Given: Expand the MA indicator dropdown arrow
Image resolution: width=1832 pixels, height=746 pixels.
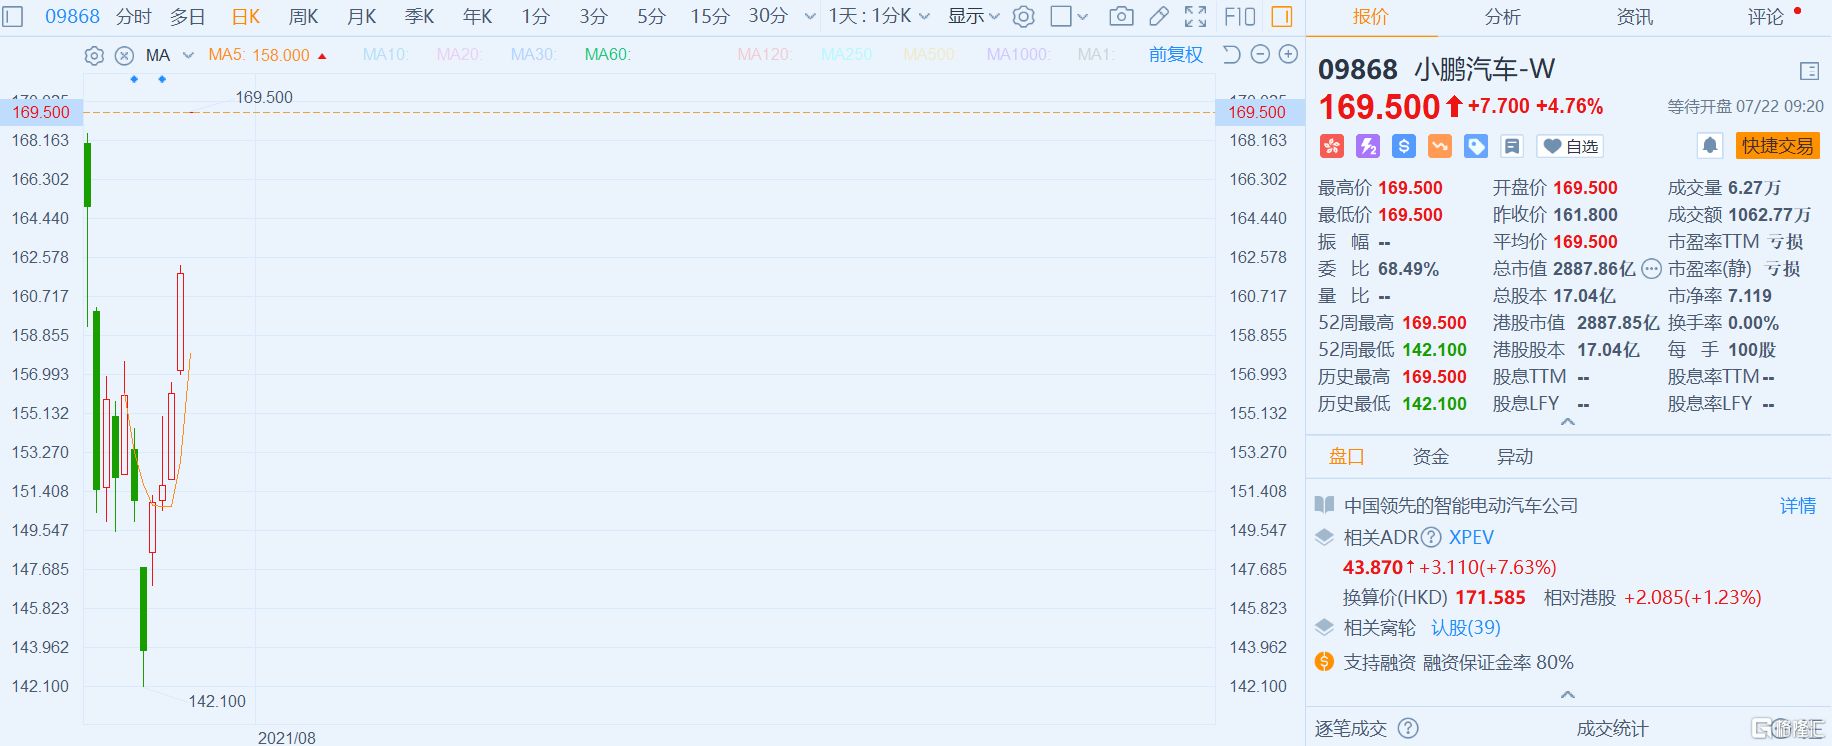Looking at the screenshot, I should pyautogui.click(x=188, y=56).
